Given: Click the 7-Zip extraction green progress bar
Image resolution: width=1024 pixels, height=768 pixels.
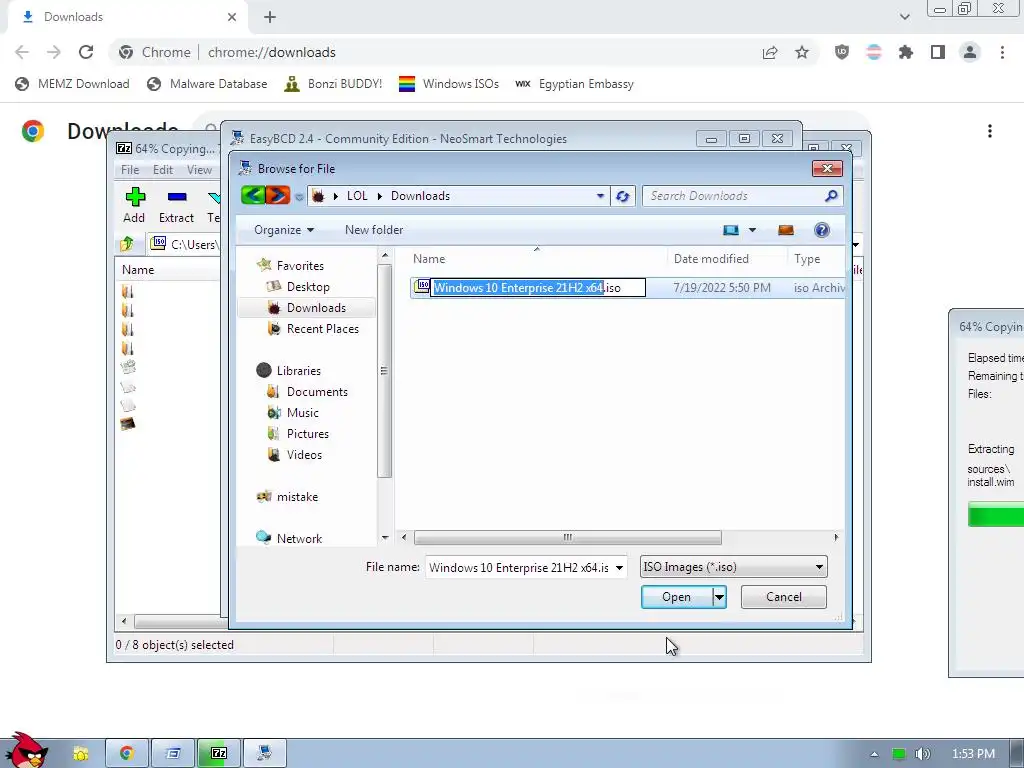Looking at the screenshot, I should (x=995, y=514).
